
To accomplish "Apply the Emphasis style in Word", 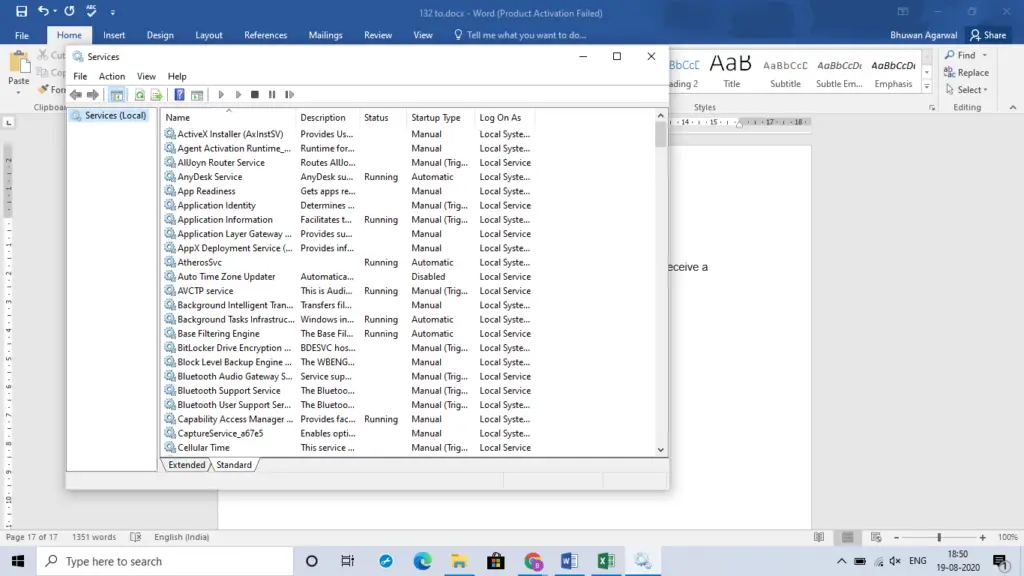I will [893, 71].
